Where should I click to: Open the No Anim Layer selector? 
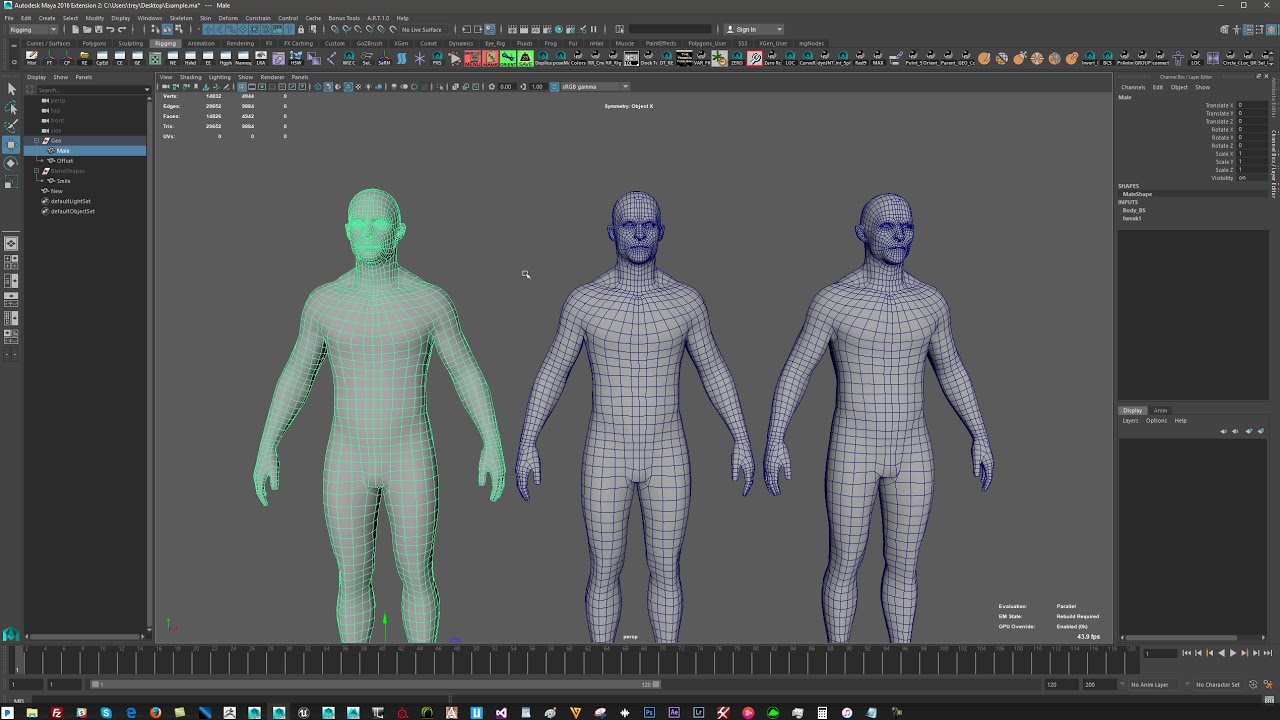pyautogui.click(x=1156, y=685)
